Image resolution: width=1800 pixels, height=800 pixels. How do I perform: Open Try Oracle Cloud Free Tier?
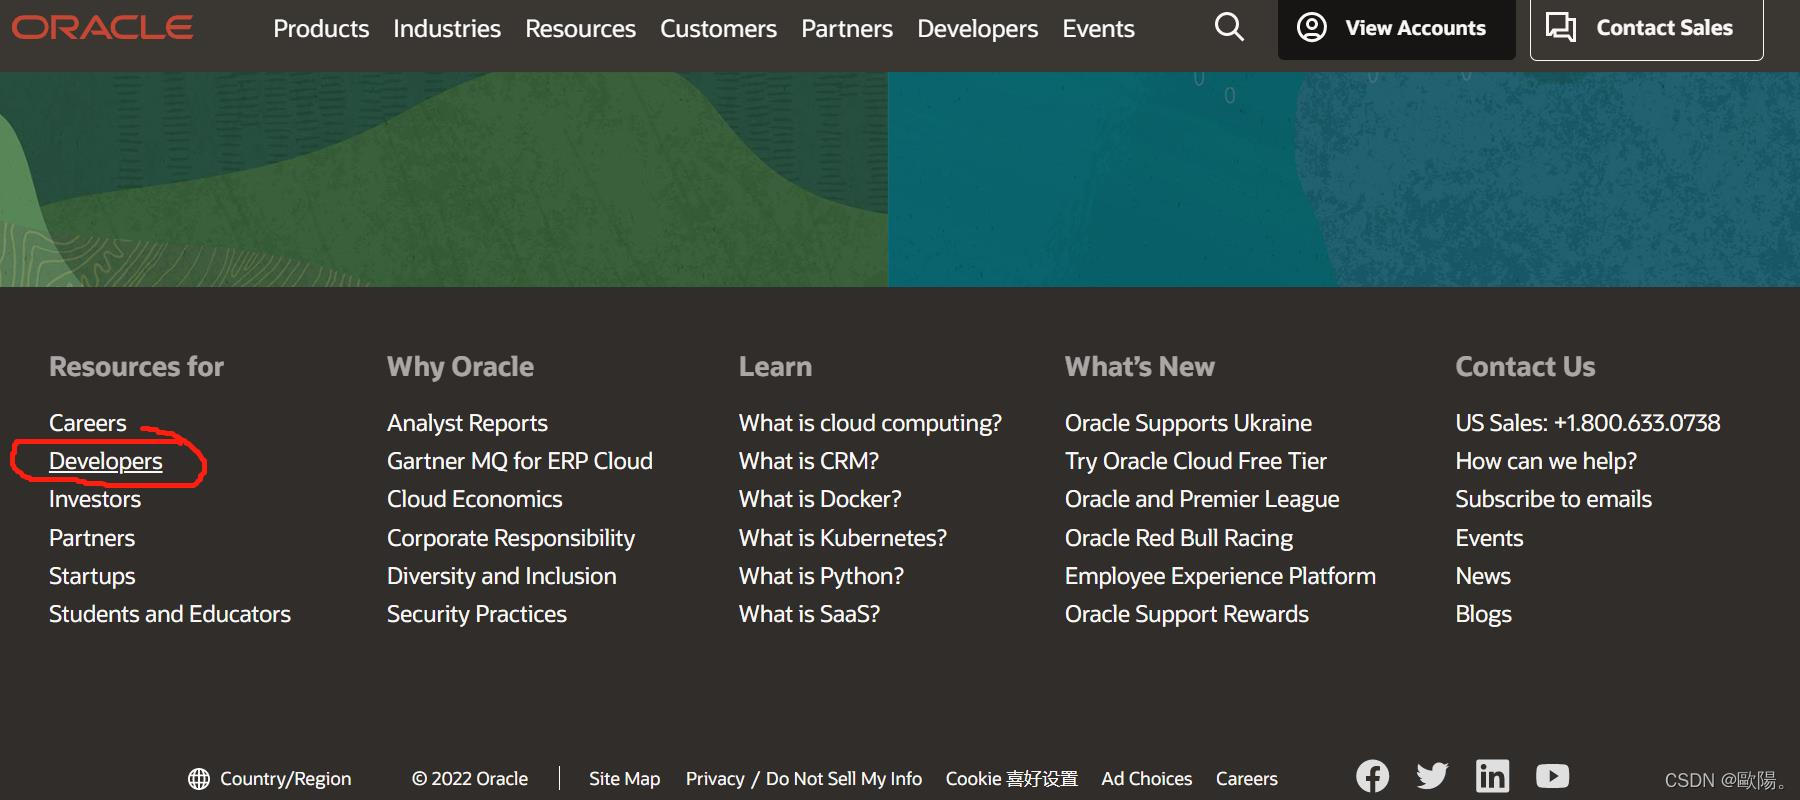(1196, 461)
